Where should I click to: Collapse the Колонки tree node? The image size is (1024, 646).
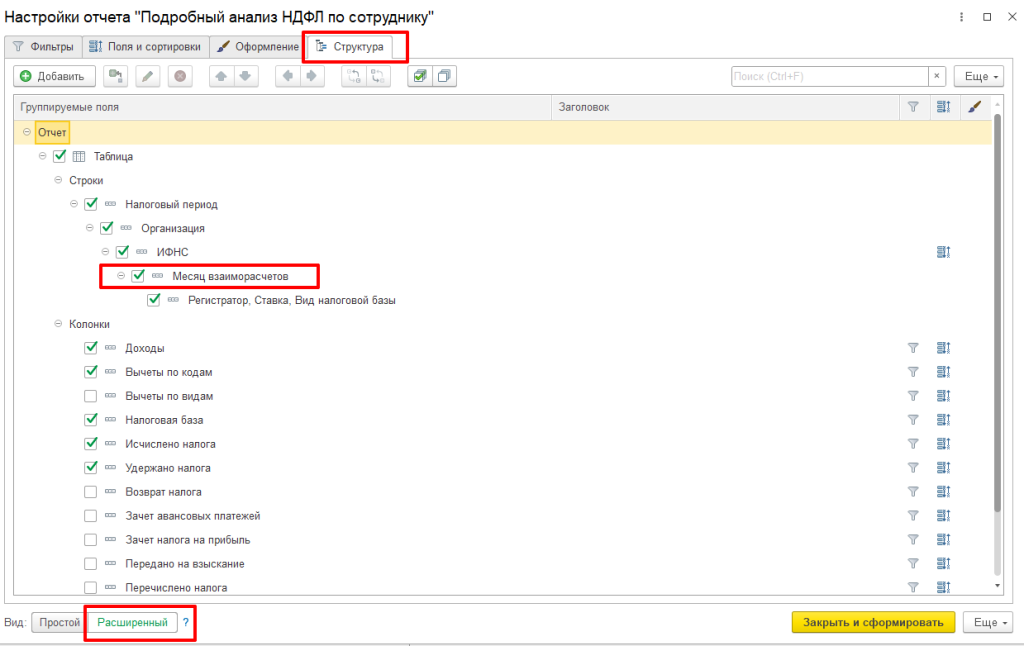(58, 324)
